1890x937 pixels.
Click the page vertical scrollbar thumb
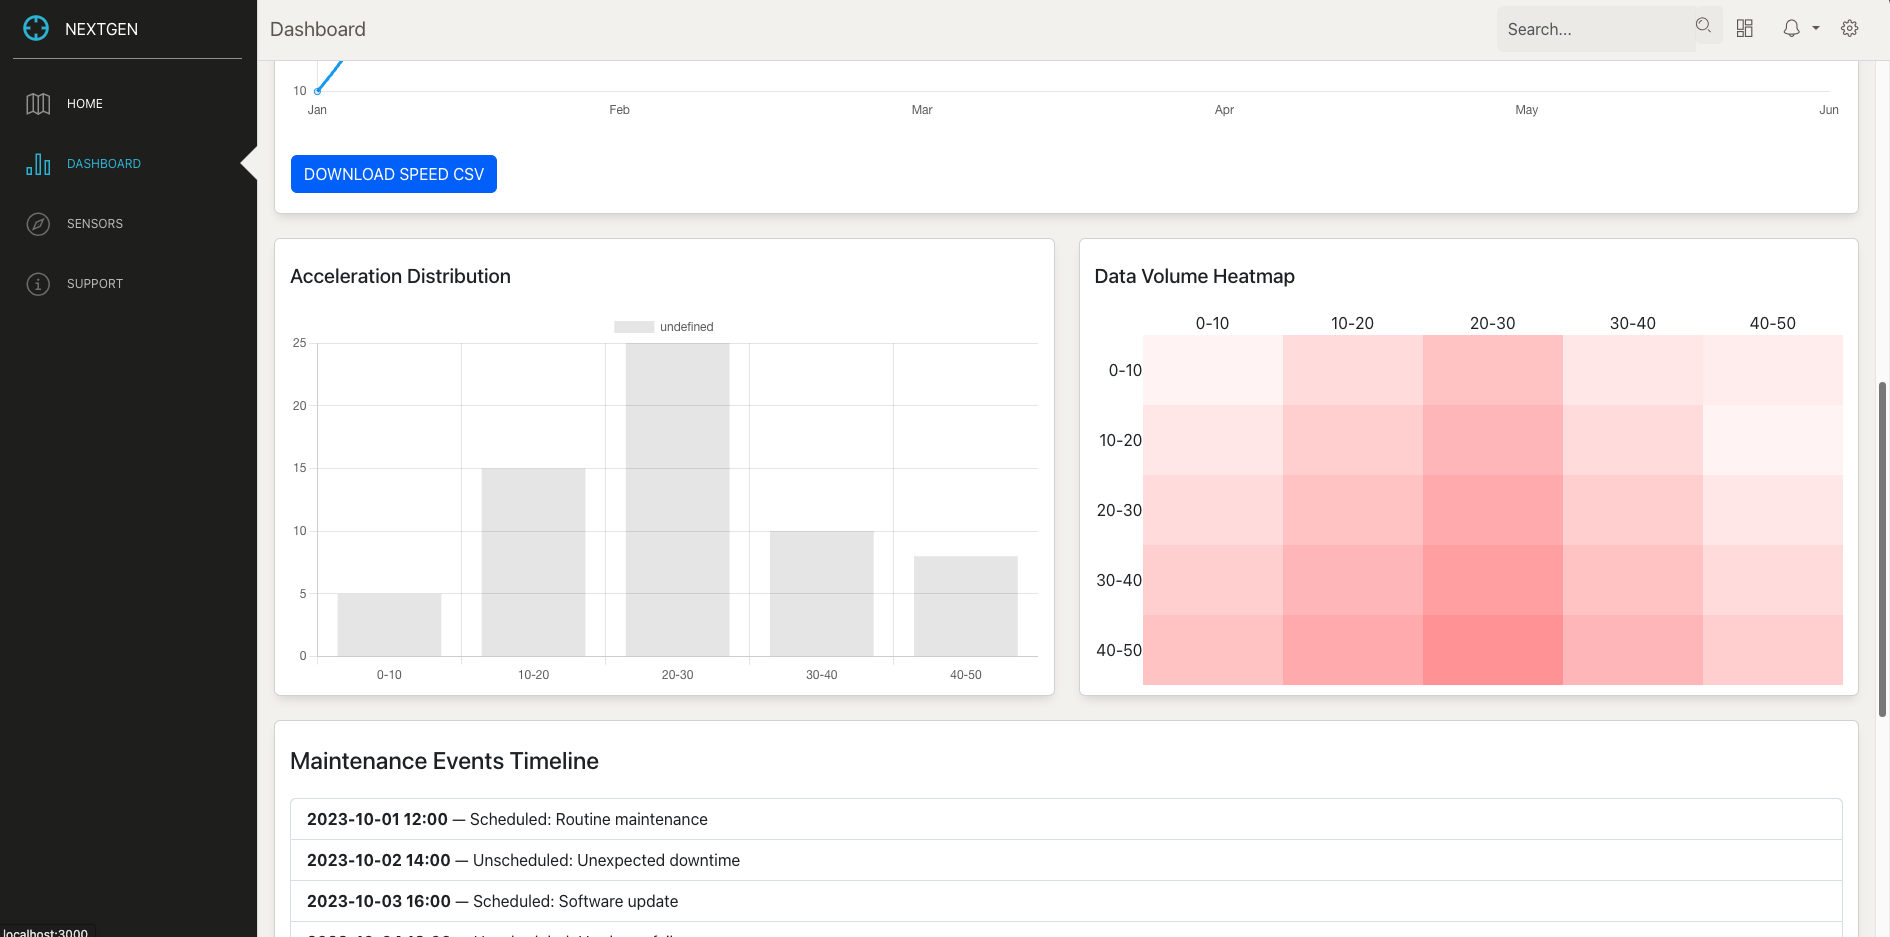click(1882, 548)
